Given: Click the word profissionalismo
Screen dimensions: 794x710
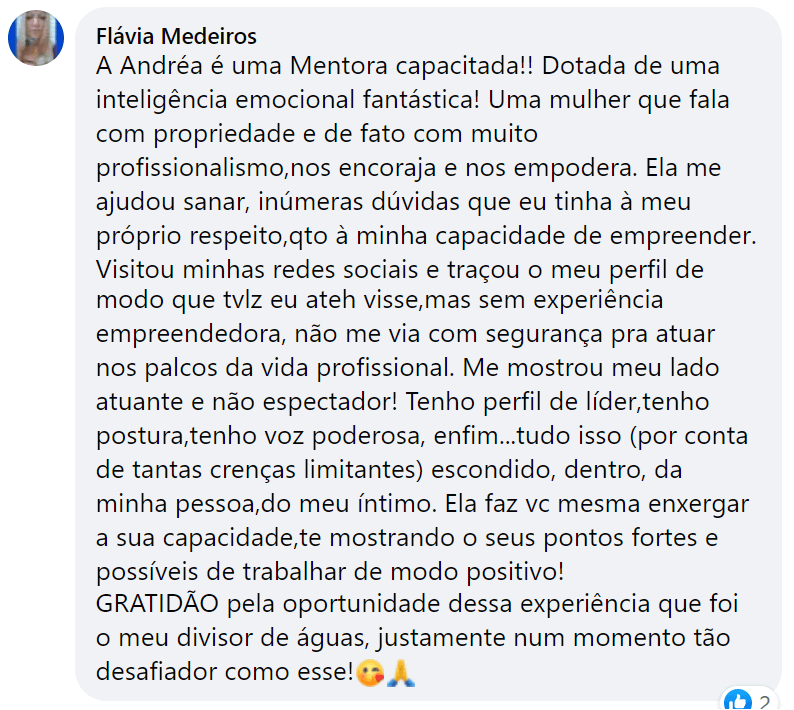Looking at the screenshot, I should click(x=192, y=168).
